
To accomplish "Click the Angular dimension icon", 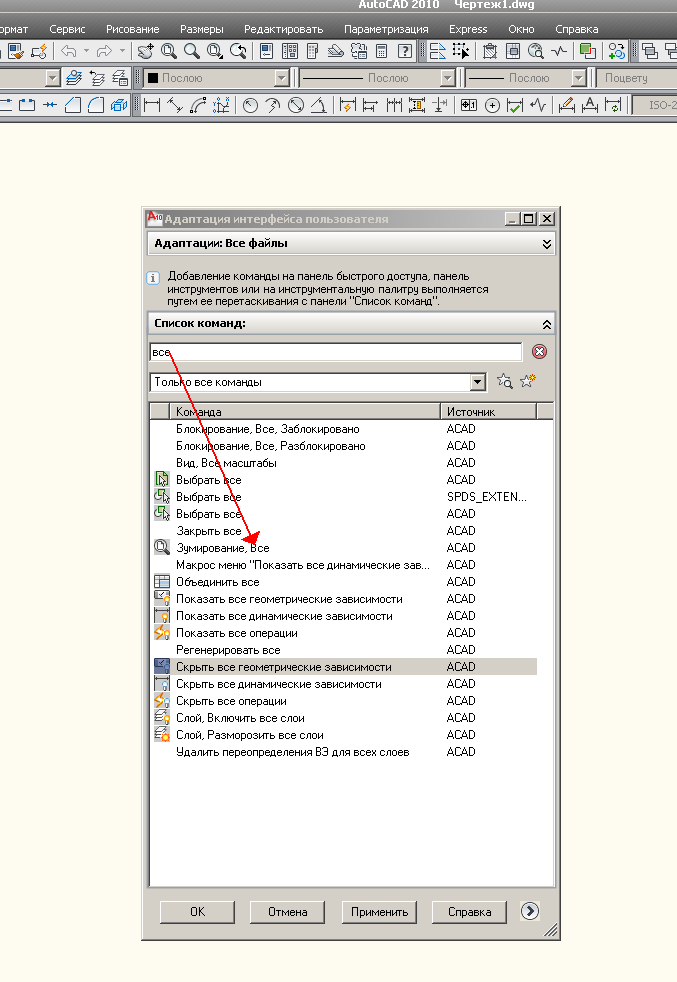I will (x=318, y=105).
